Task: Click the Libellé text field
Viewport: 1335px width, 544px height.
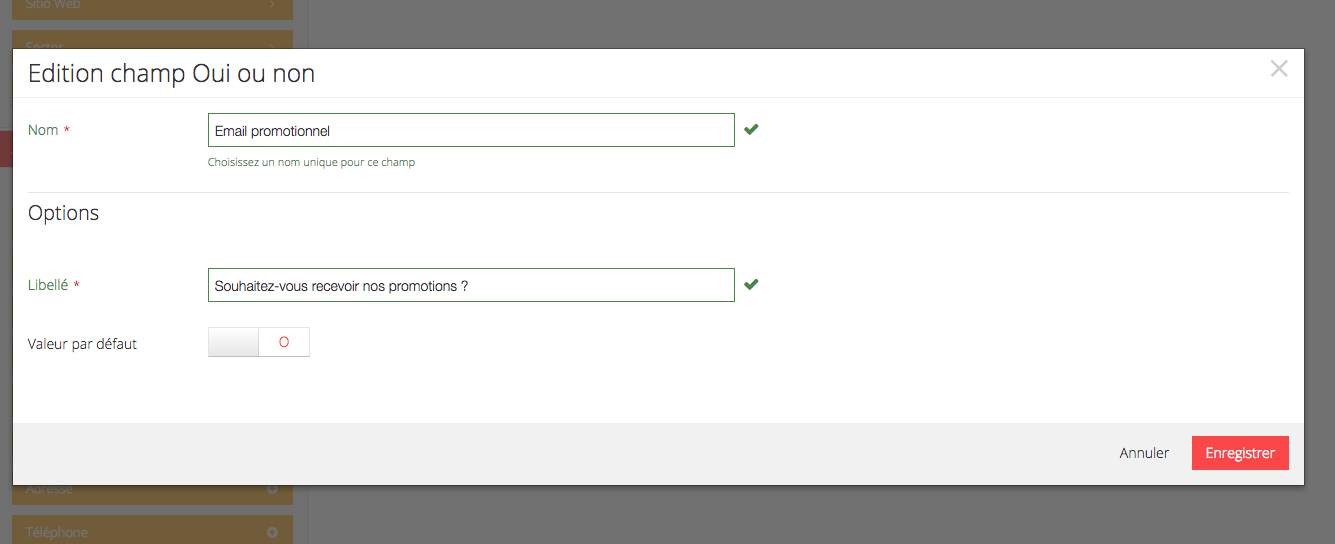Action: pyautogui.click(x=471, y=285)
